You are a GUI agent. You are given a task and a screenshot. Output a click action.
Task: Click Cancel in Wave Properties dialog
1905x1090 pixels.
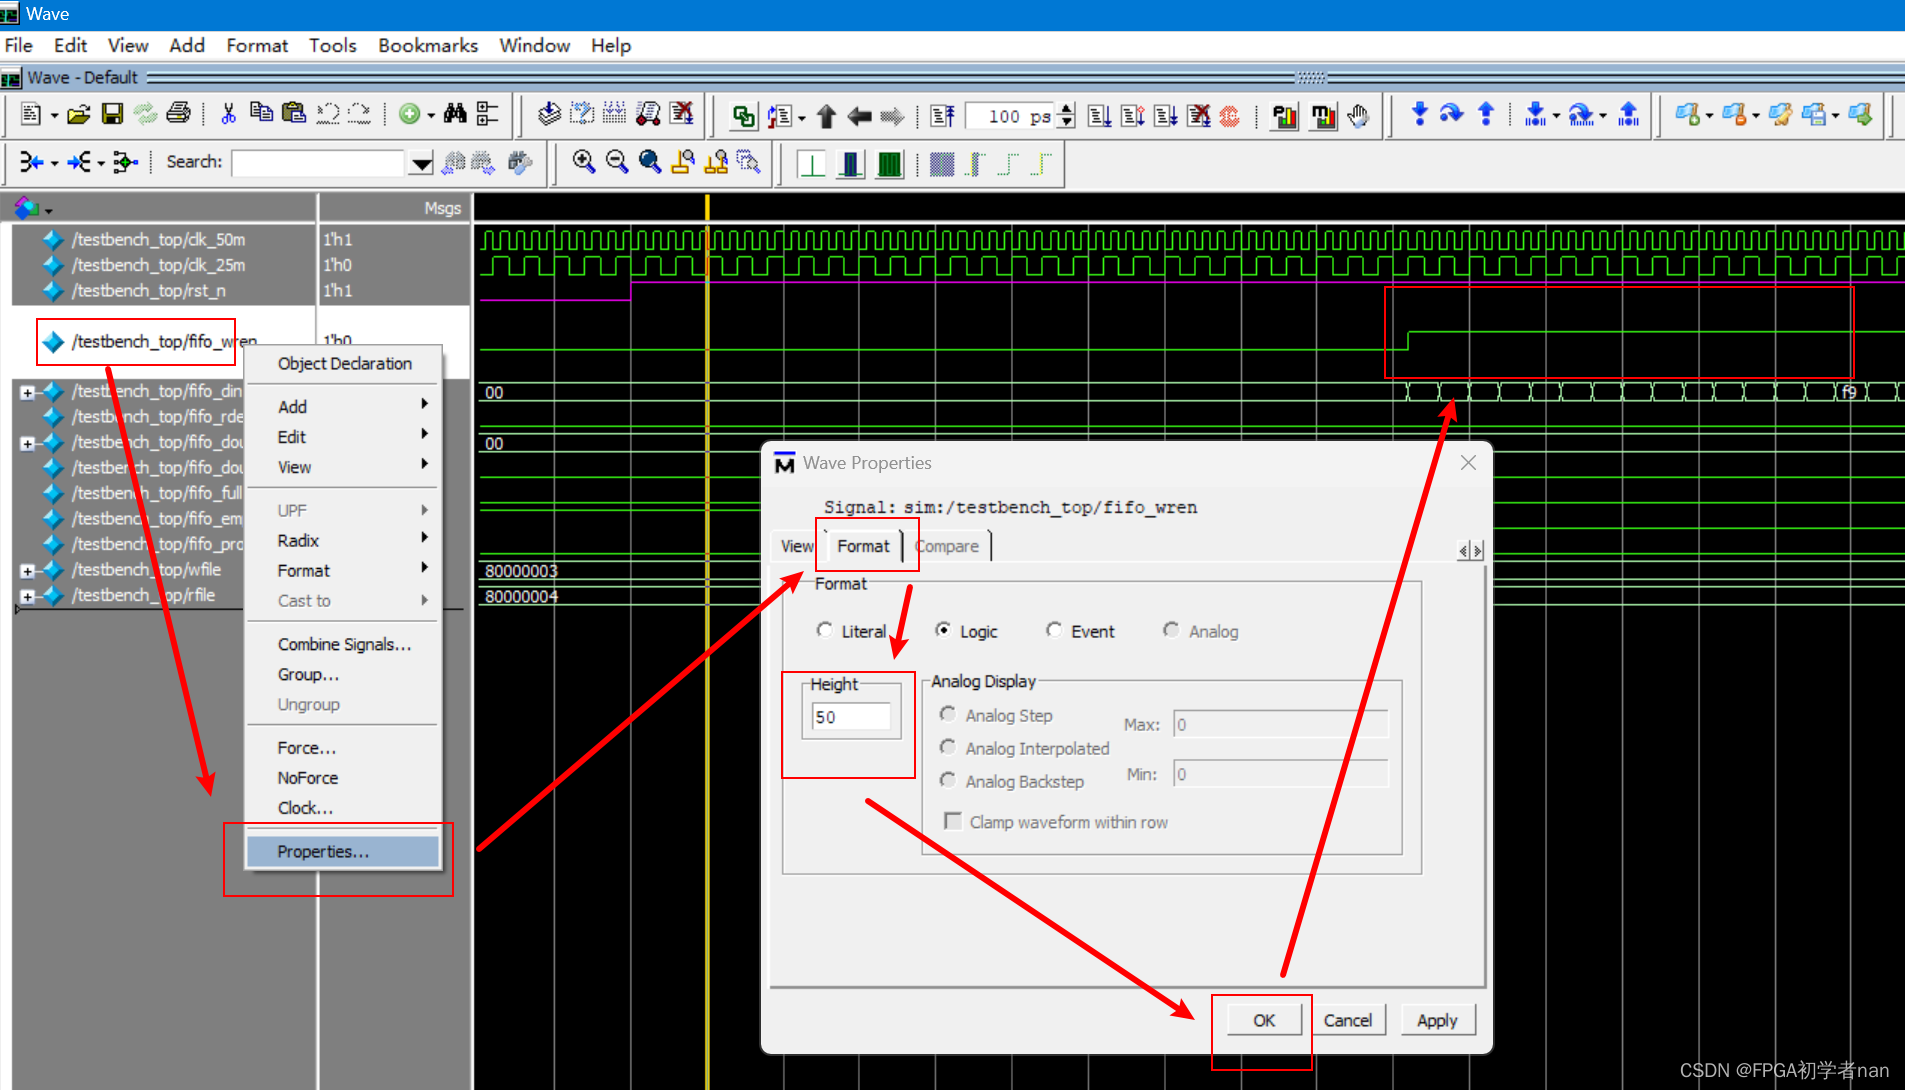click(1348, 1020)
